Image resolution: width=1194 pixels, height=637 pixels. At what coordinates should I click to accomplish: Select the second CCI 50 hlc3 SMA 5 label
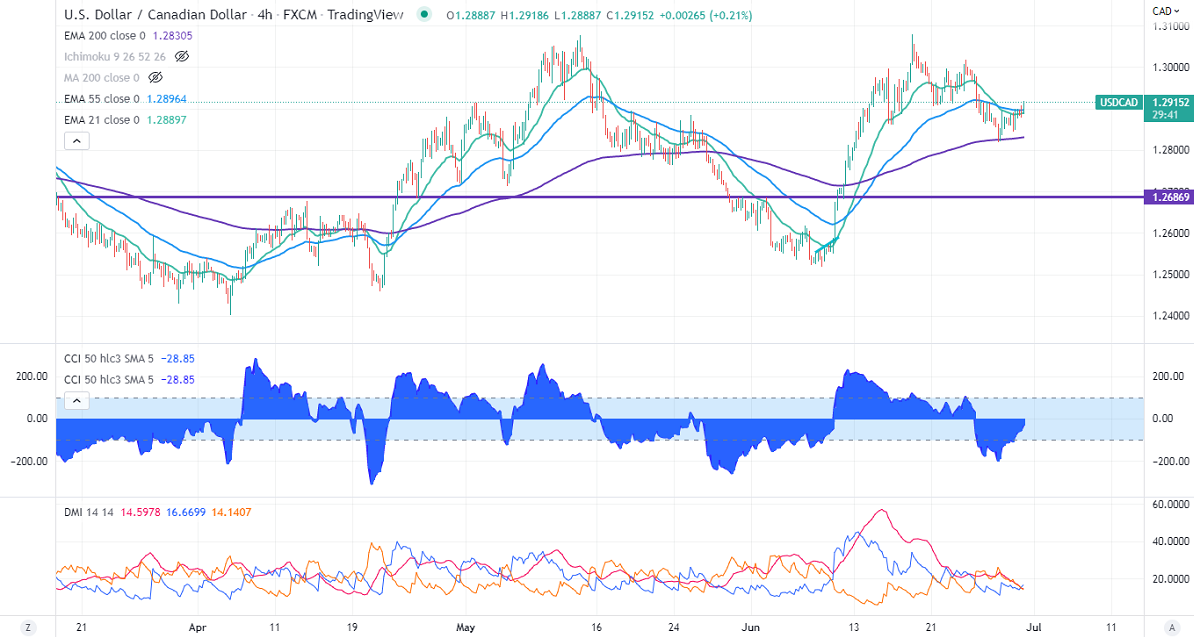click(109, 380)
